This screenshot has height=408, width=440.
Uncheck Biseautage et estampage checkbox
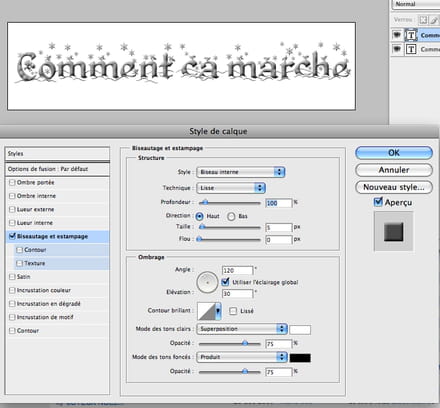click(x=12, y=236)
